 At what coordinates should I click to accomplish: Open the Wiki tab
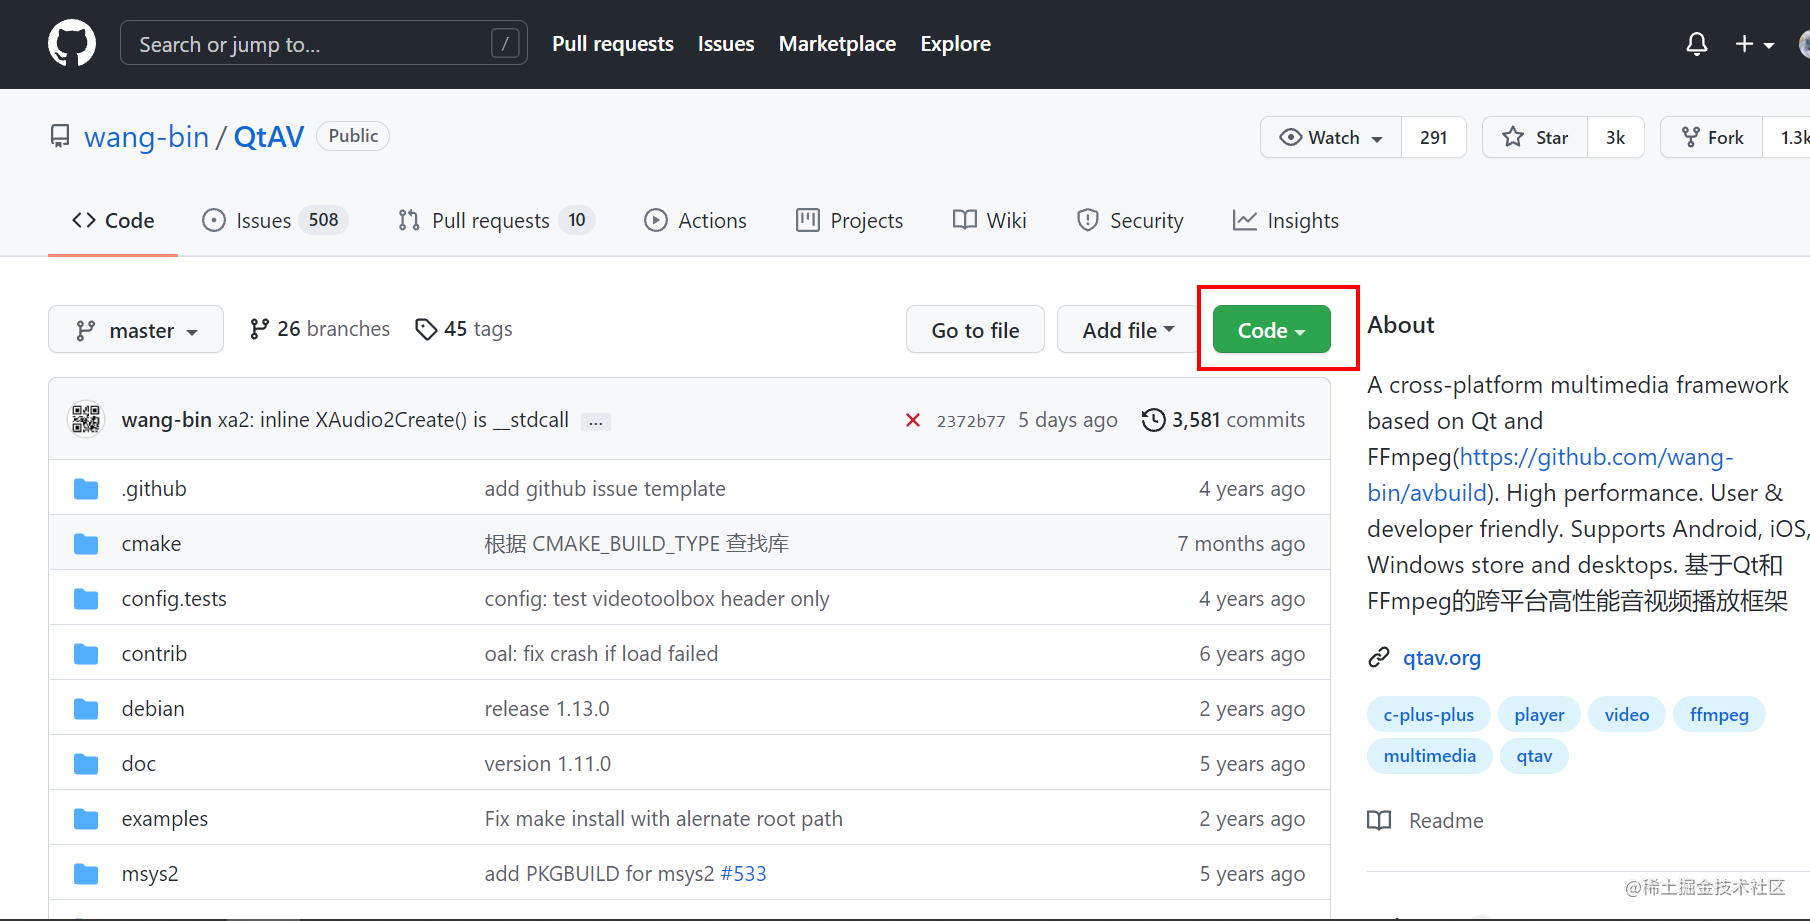(x=990, y=221)
